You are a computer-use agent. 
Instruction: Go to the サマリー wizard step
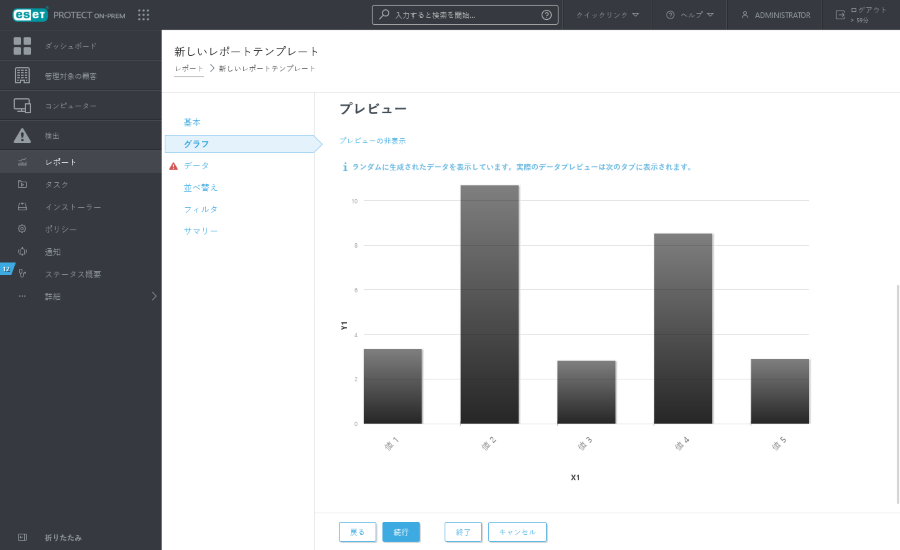(x=200, y=231)
